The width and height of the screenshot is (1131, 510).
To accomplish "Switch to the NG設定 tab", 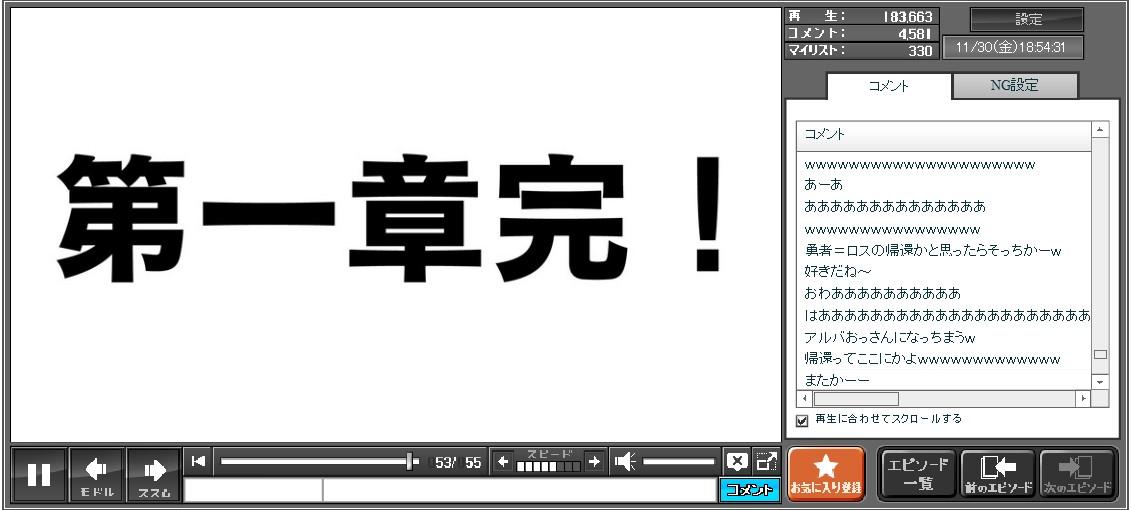I will click(x=1014, y=86).
